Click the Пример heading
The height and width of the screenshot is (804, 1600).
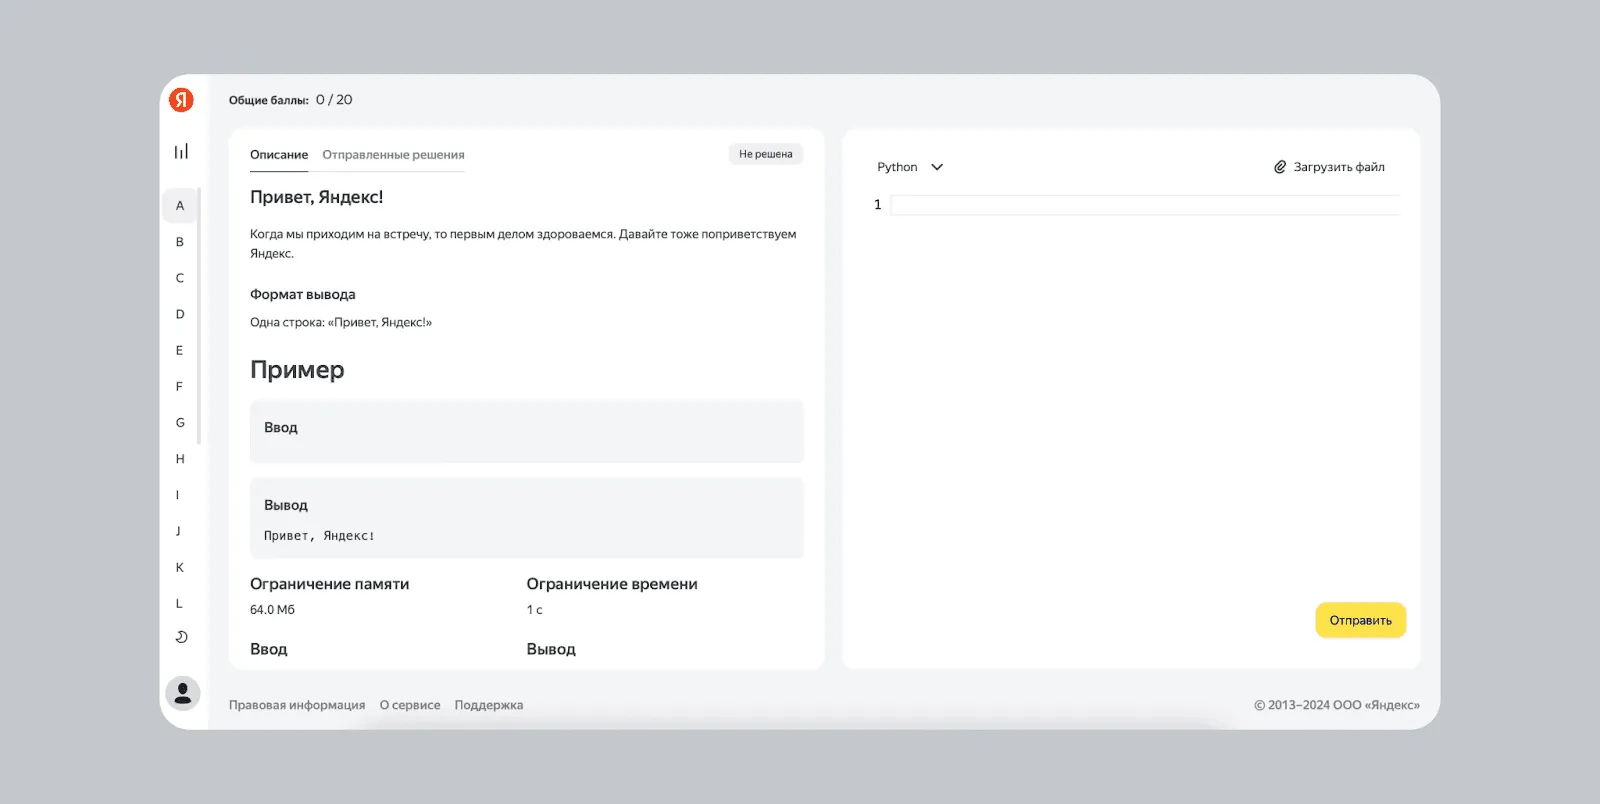click(297, 370)
